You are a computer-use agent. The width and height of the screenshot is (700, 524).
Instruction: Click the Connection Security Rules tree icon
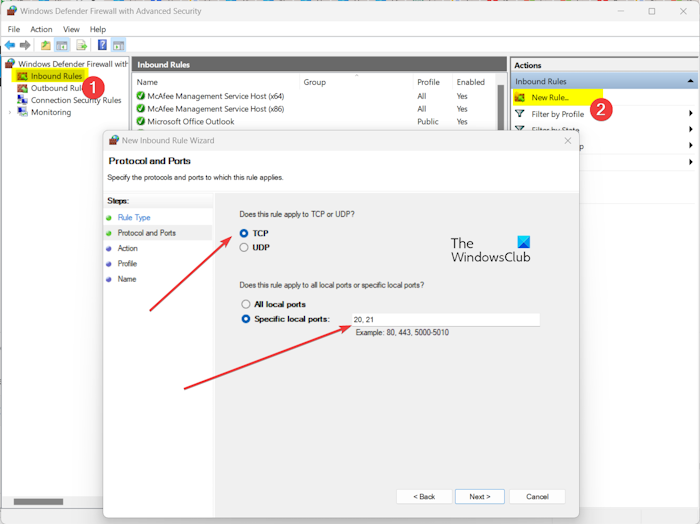[x=22, y=100]
